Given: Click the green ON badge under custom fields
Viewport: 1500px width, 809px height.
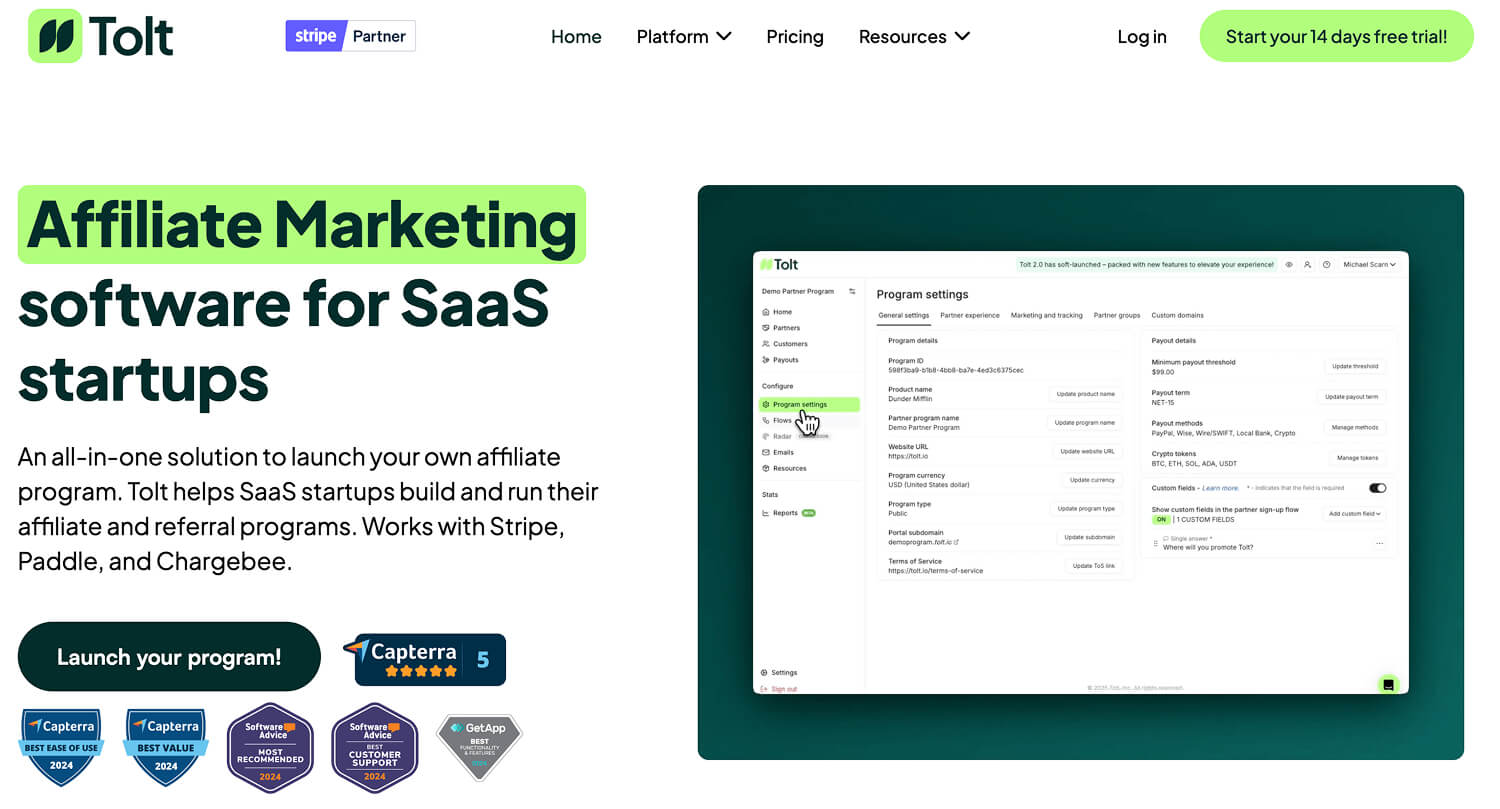Looking at the screenshot, I should (1161, 520).
